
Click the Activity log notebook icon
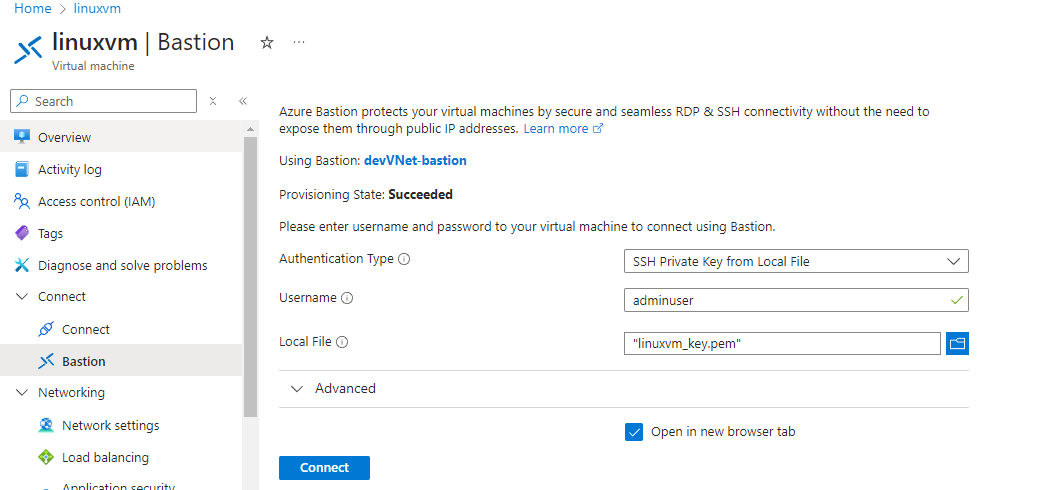[x=22, y=169]
